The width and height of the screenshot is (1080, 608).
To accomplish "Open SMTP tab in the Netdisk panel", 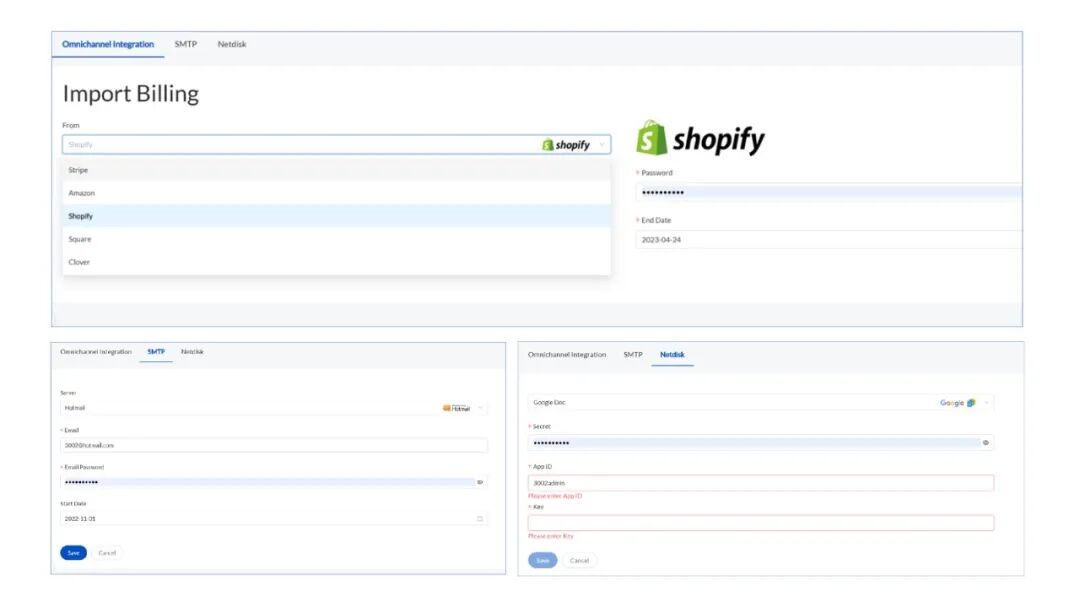I will [633, 355].
